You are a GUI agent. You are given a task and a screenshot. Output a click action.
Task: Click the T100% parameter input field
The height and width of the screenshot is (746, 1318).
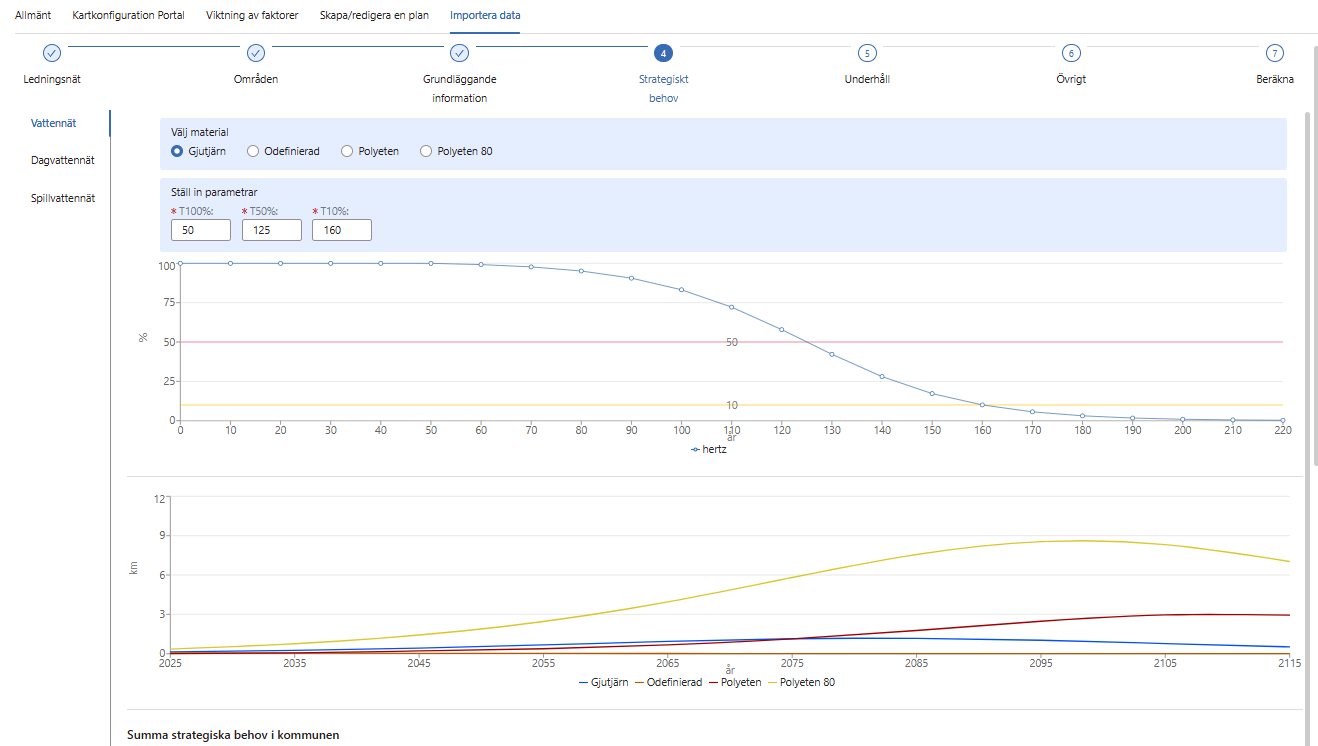point(200,230)
